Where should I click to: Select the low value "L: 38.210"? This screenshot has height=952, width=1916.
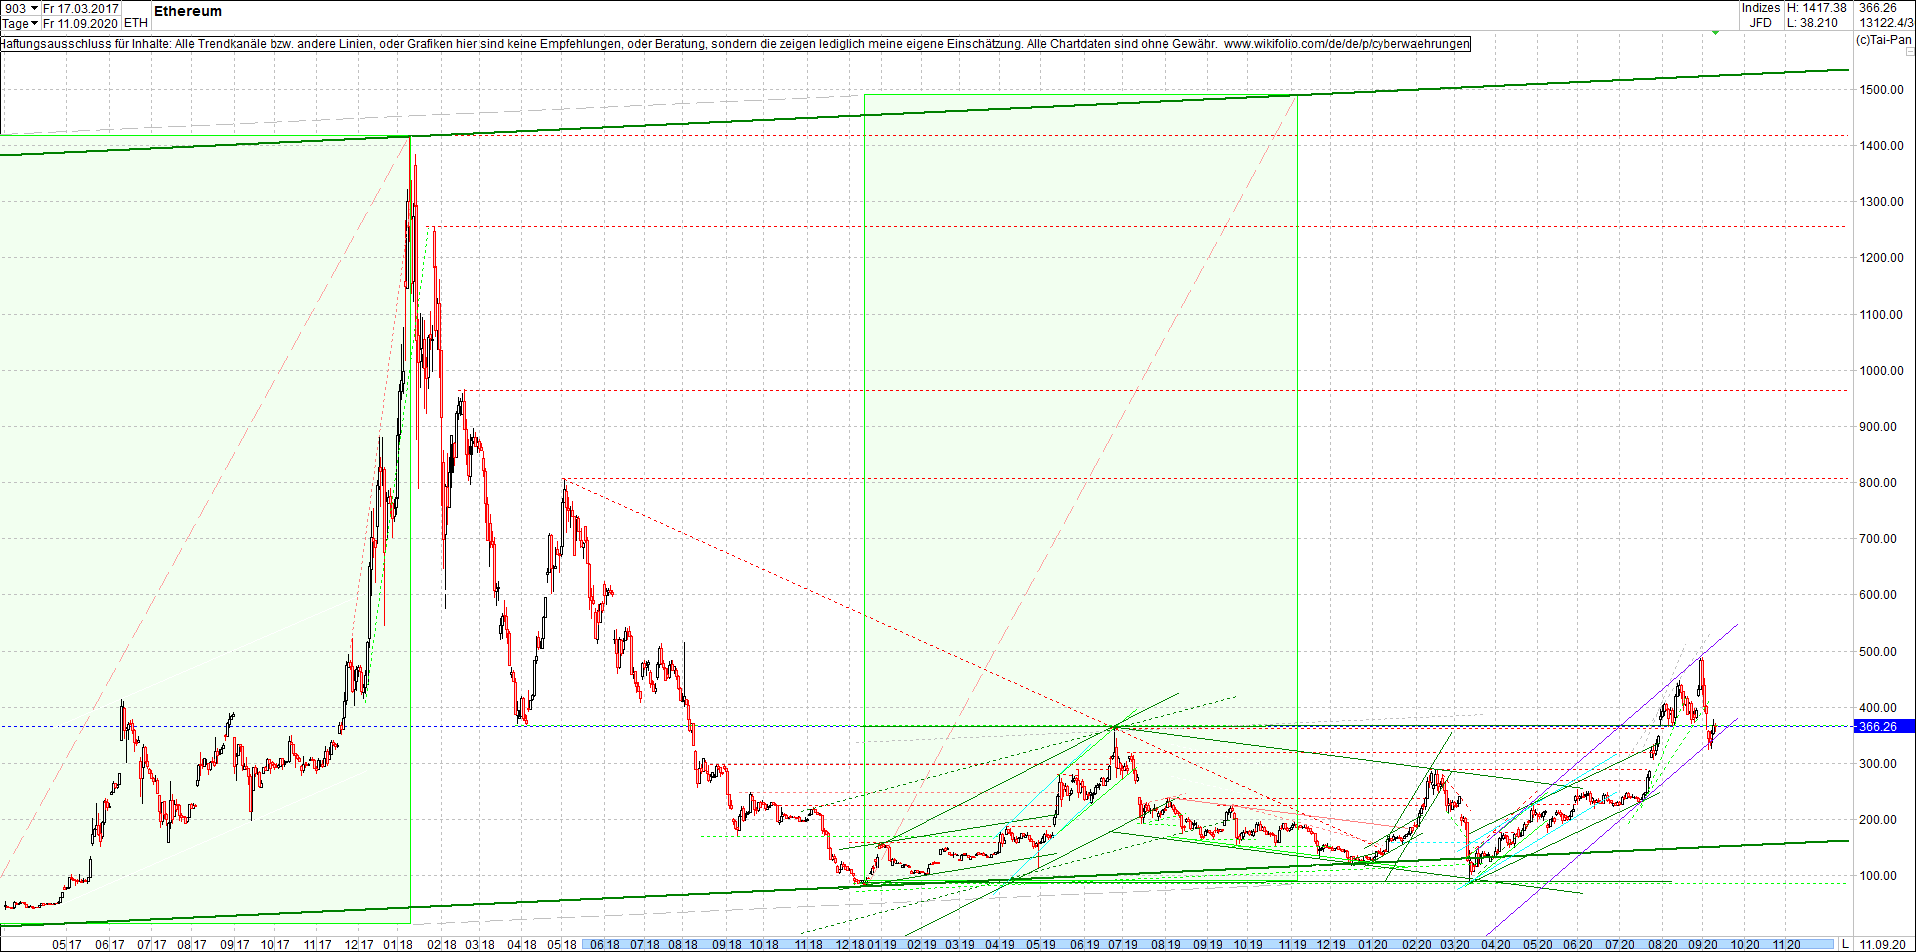coord(1812,22)
